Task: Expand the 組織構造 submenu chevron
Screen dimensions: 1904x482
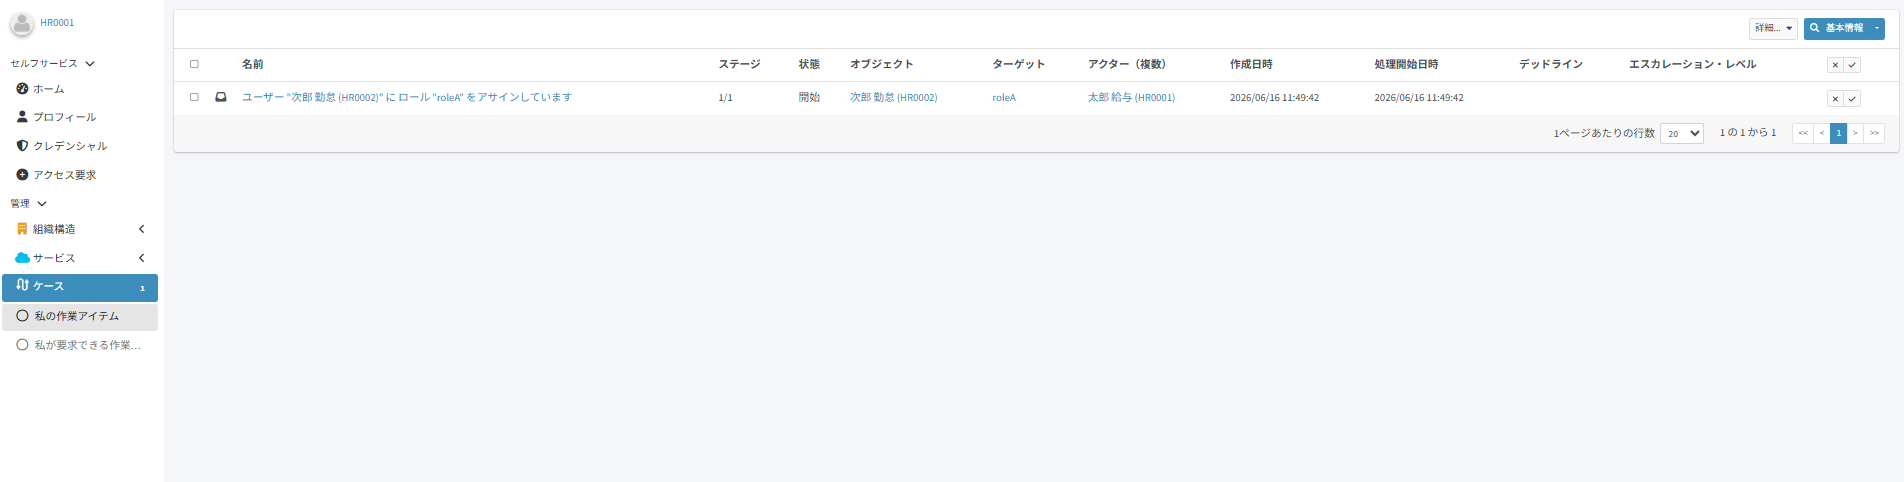Action: (142, 229)
